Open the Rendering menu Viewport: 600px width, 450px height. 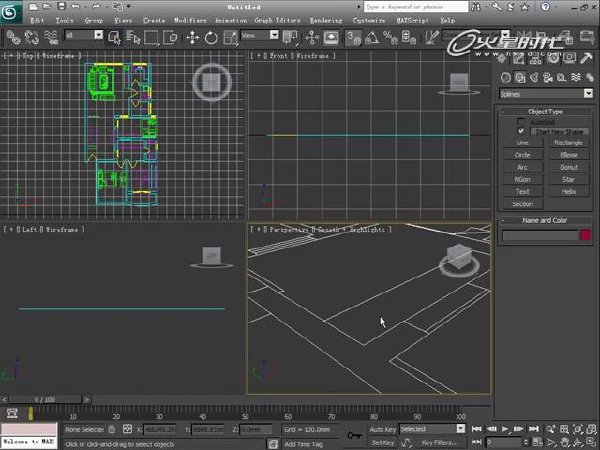(326, 20)
